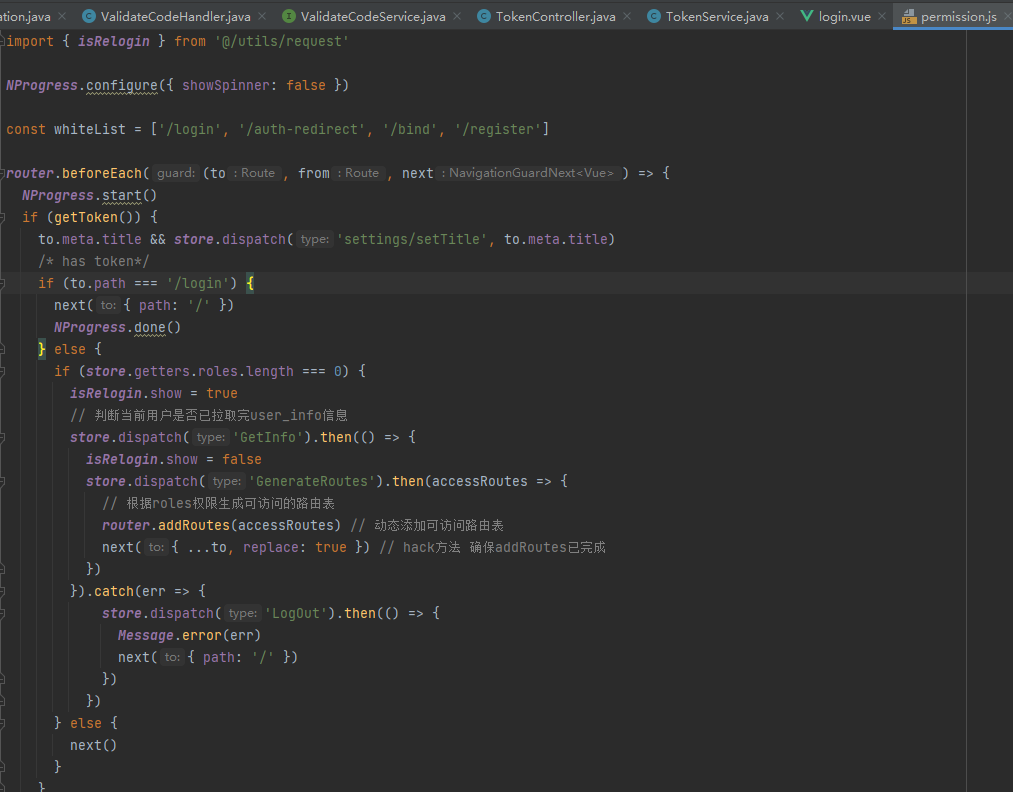Select the TokenService.java tab
This screenshot has width=1013, height=792.
(717, 16)
